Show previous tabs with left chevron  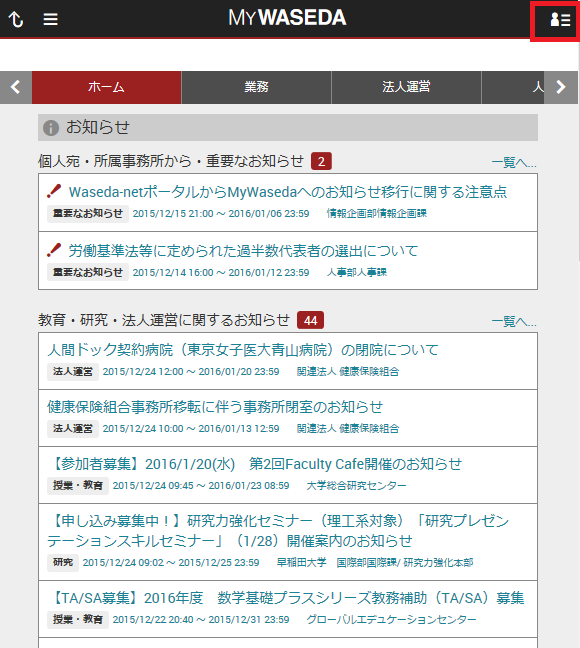(x=16, y=87)
